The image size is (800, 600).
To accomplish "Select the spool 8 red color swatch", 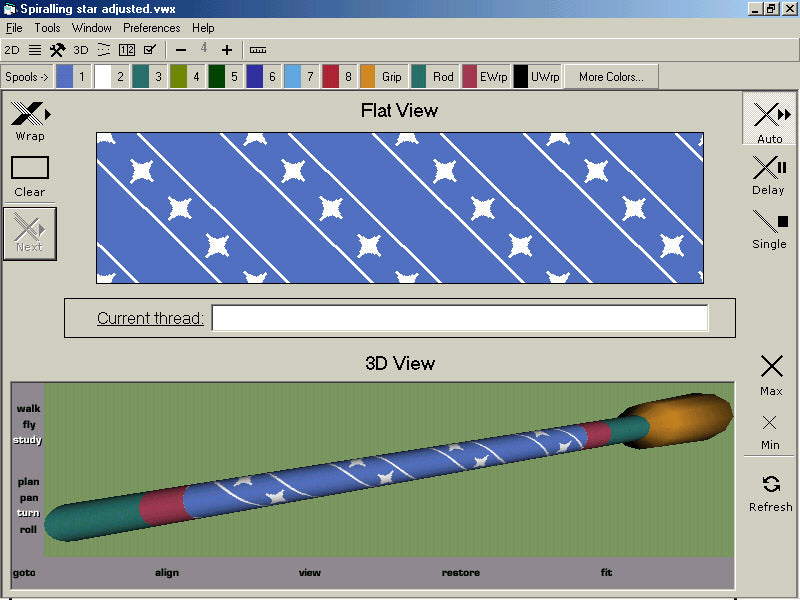I will coord(331,77).
